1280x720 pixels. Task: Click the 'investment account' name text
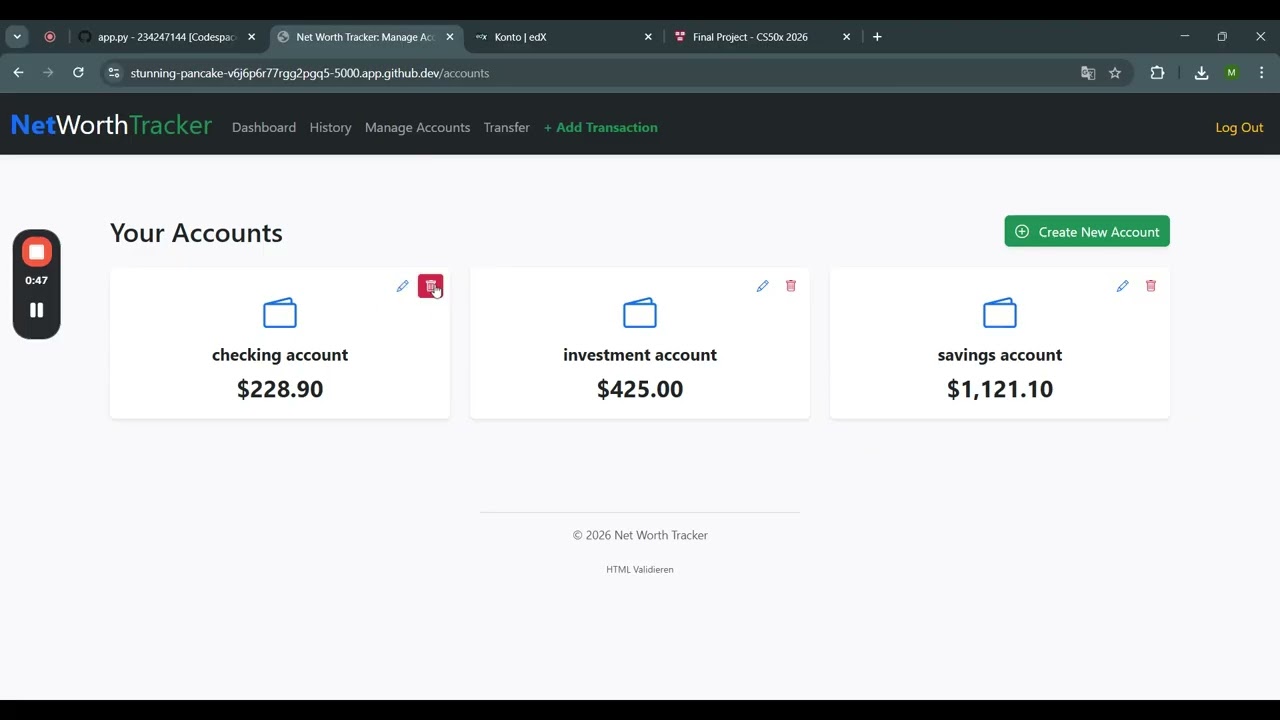pos(640,355)
